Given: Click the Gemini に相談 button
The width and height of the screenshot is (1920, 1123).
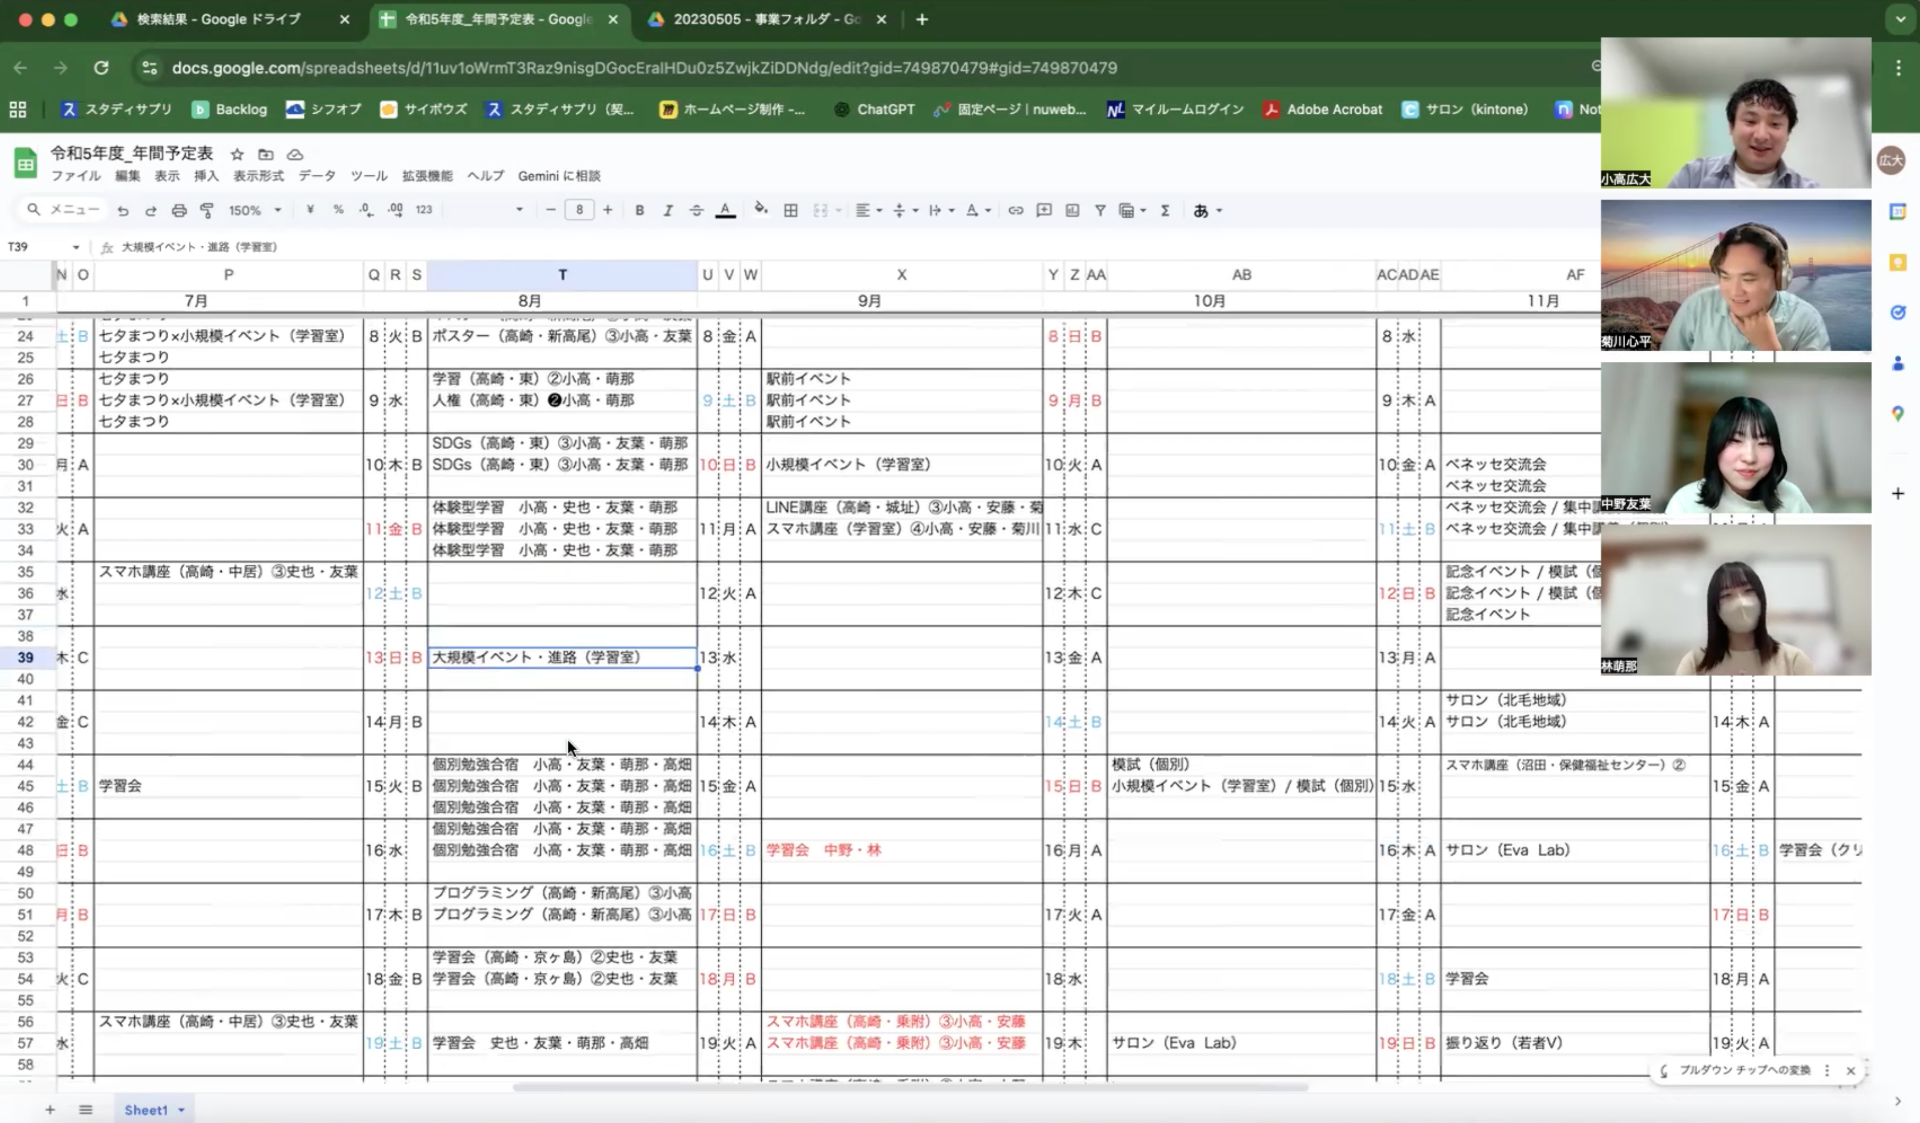Looking at the screenshot, I should pyautogui.click(x=558, y=176).
